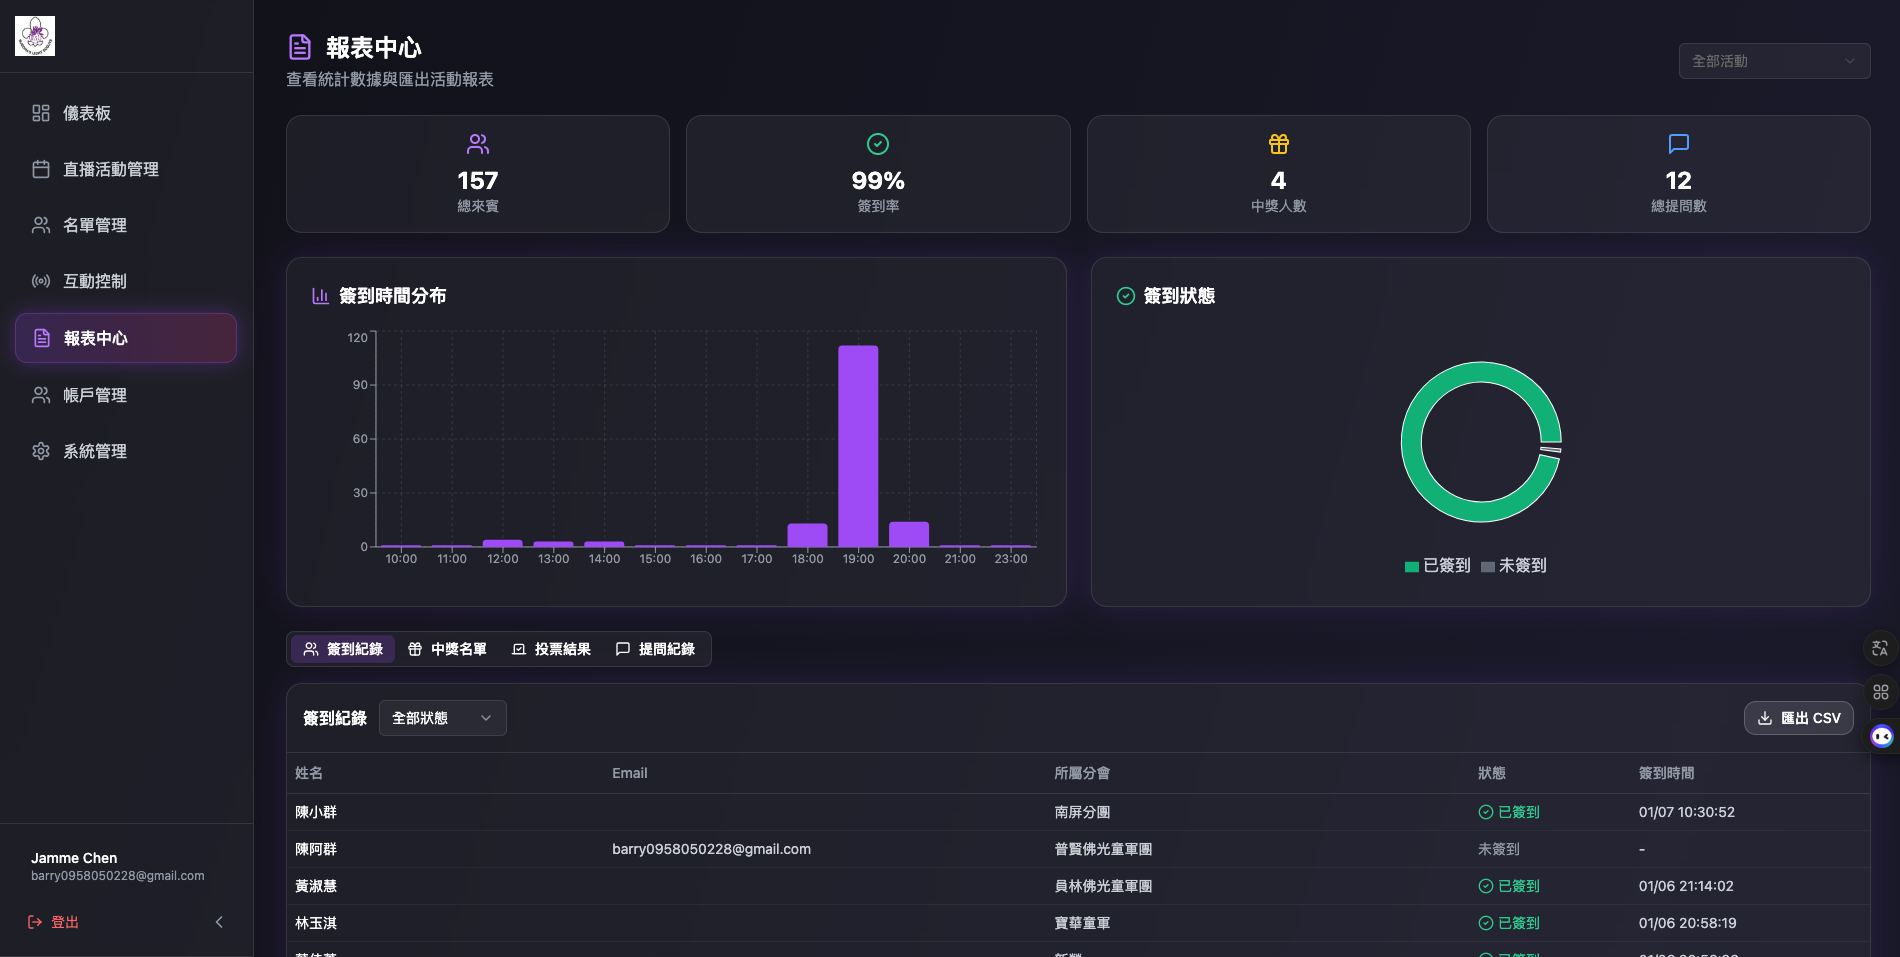
Task: Collapse the sidebar with the chevron arrow
Action: point(219,922)
